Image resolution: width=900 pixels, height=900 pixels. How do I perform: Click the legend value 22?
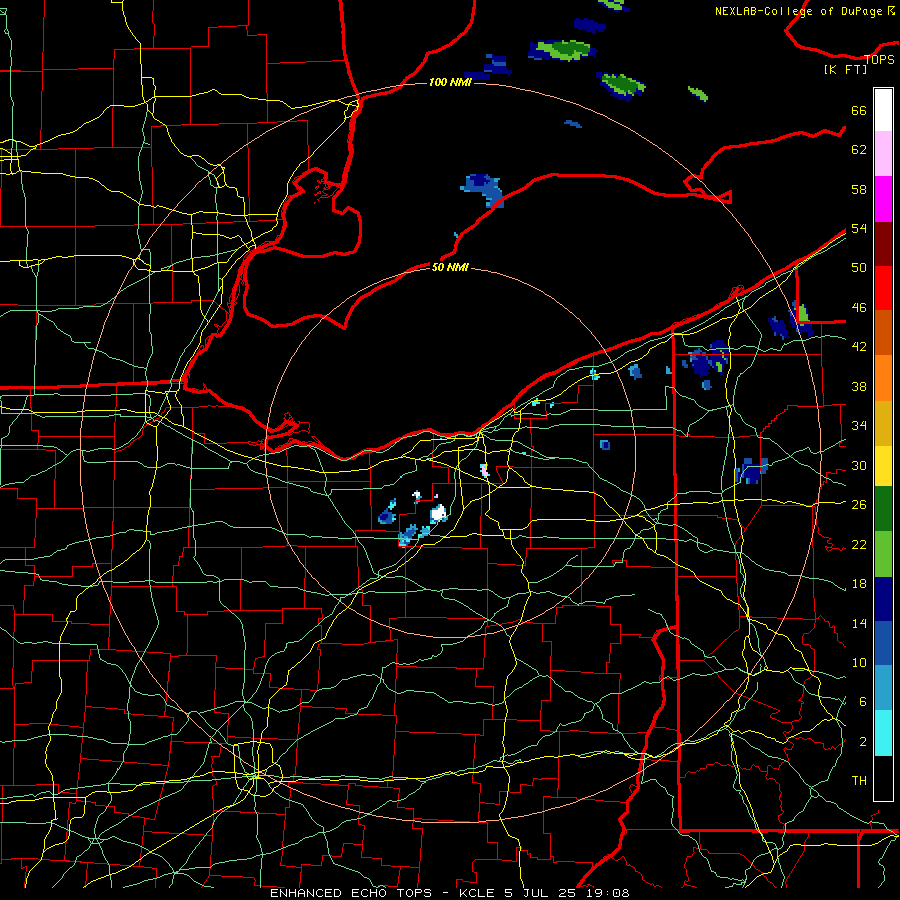859,544
